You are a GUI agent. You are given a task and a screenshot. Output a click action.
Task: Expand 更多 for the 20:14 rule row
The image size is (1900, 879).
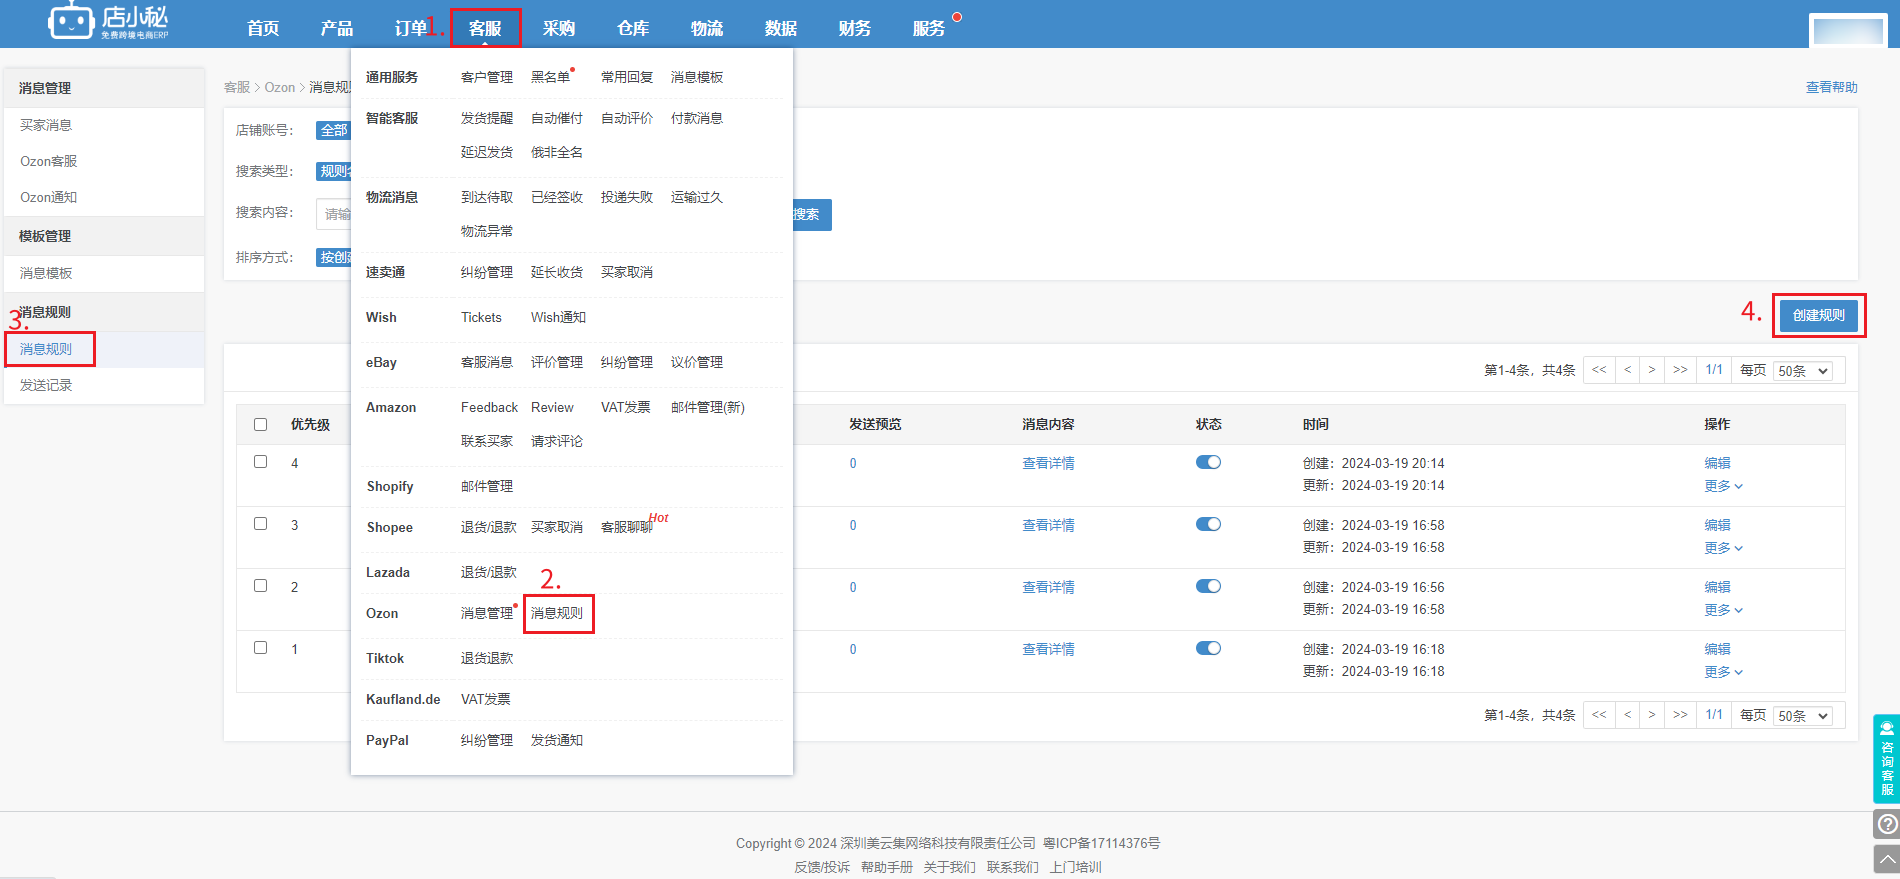(1723, 486)
